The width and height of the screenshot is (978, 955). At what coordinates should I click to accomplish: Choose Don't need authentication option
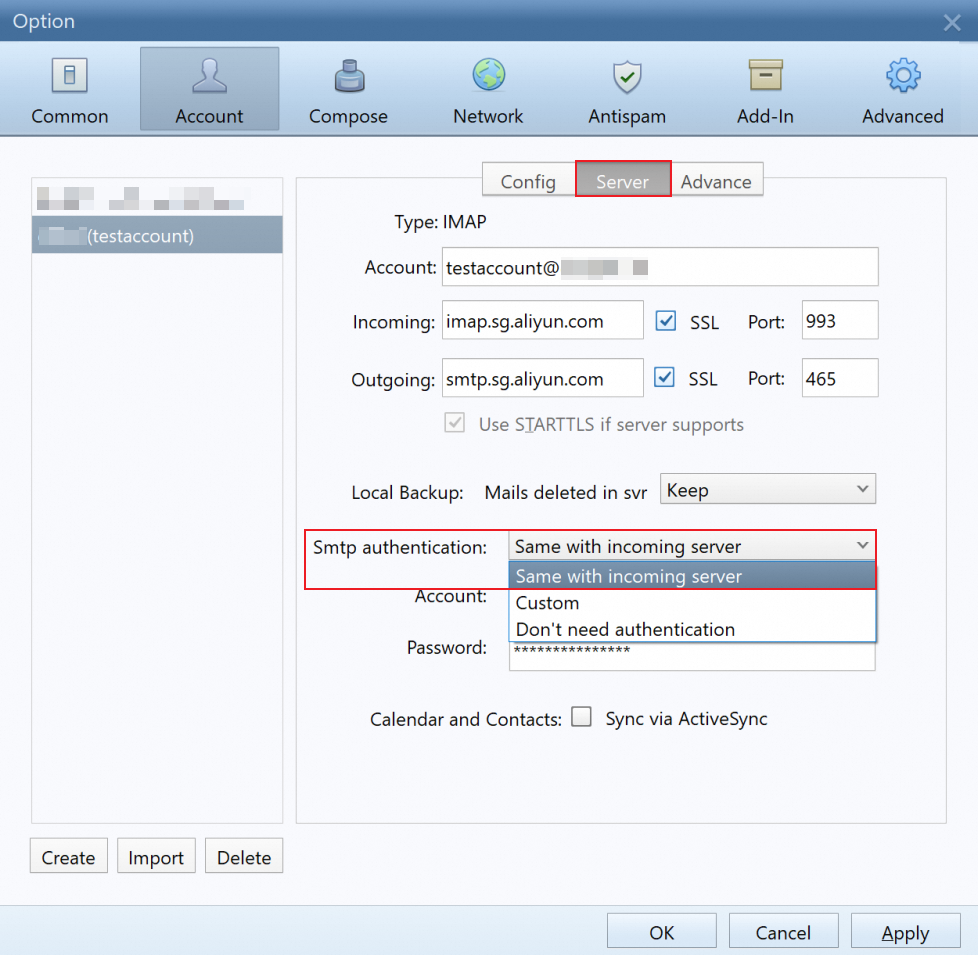(x=692, y=629)
